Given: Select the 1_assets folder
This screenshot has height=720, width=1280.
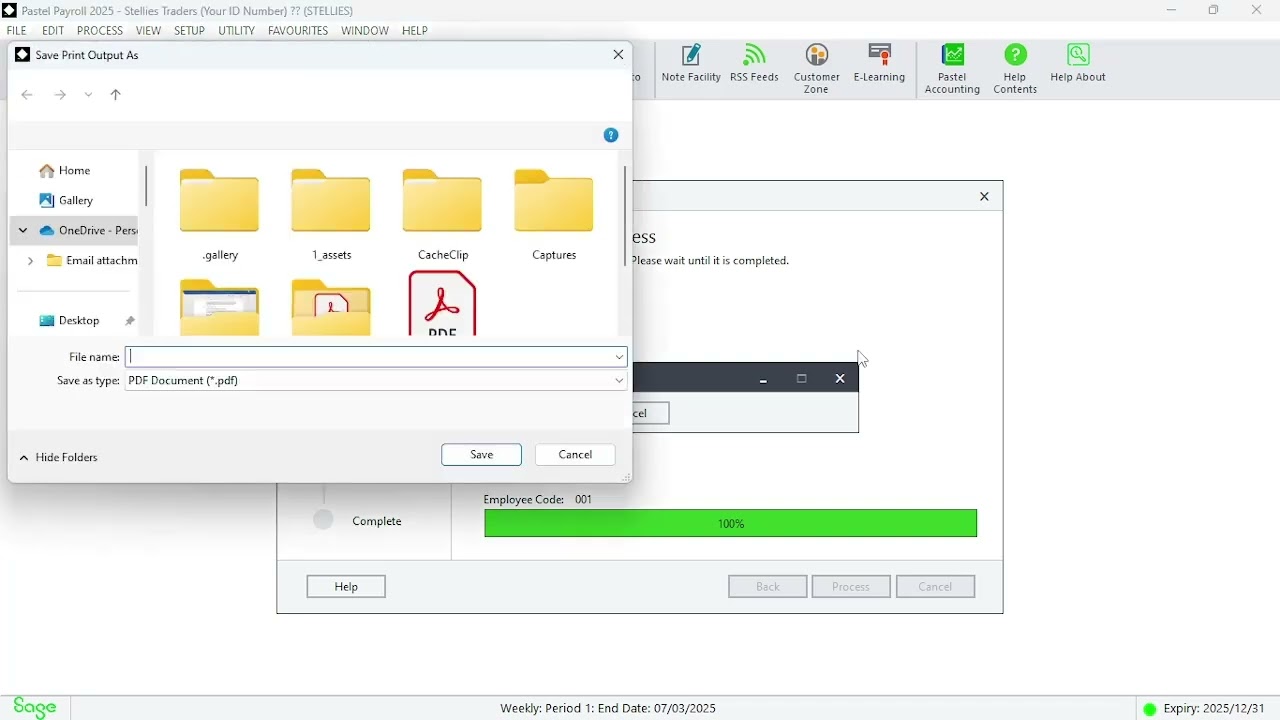Looking at the screenshot, I should click(331, 216).
